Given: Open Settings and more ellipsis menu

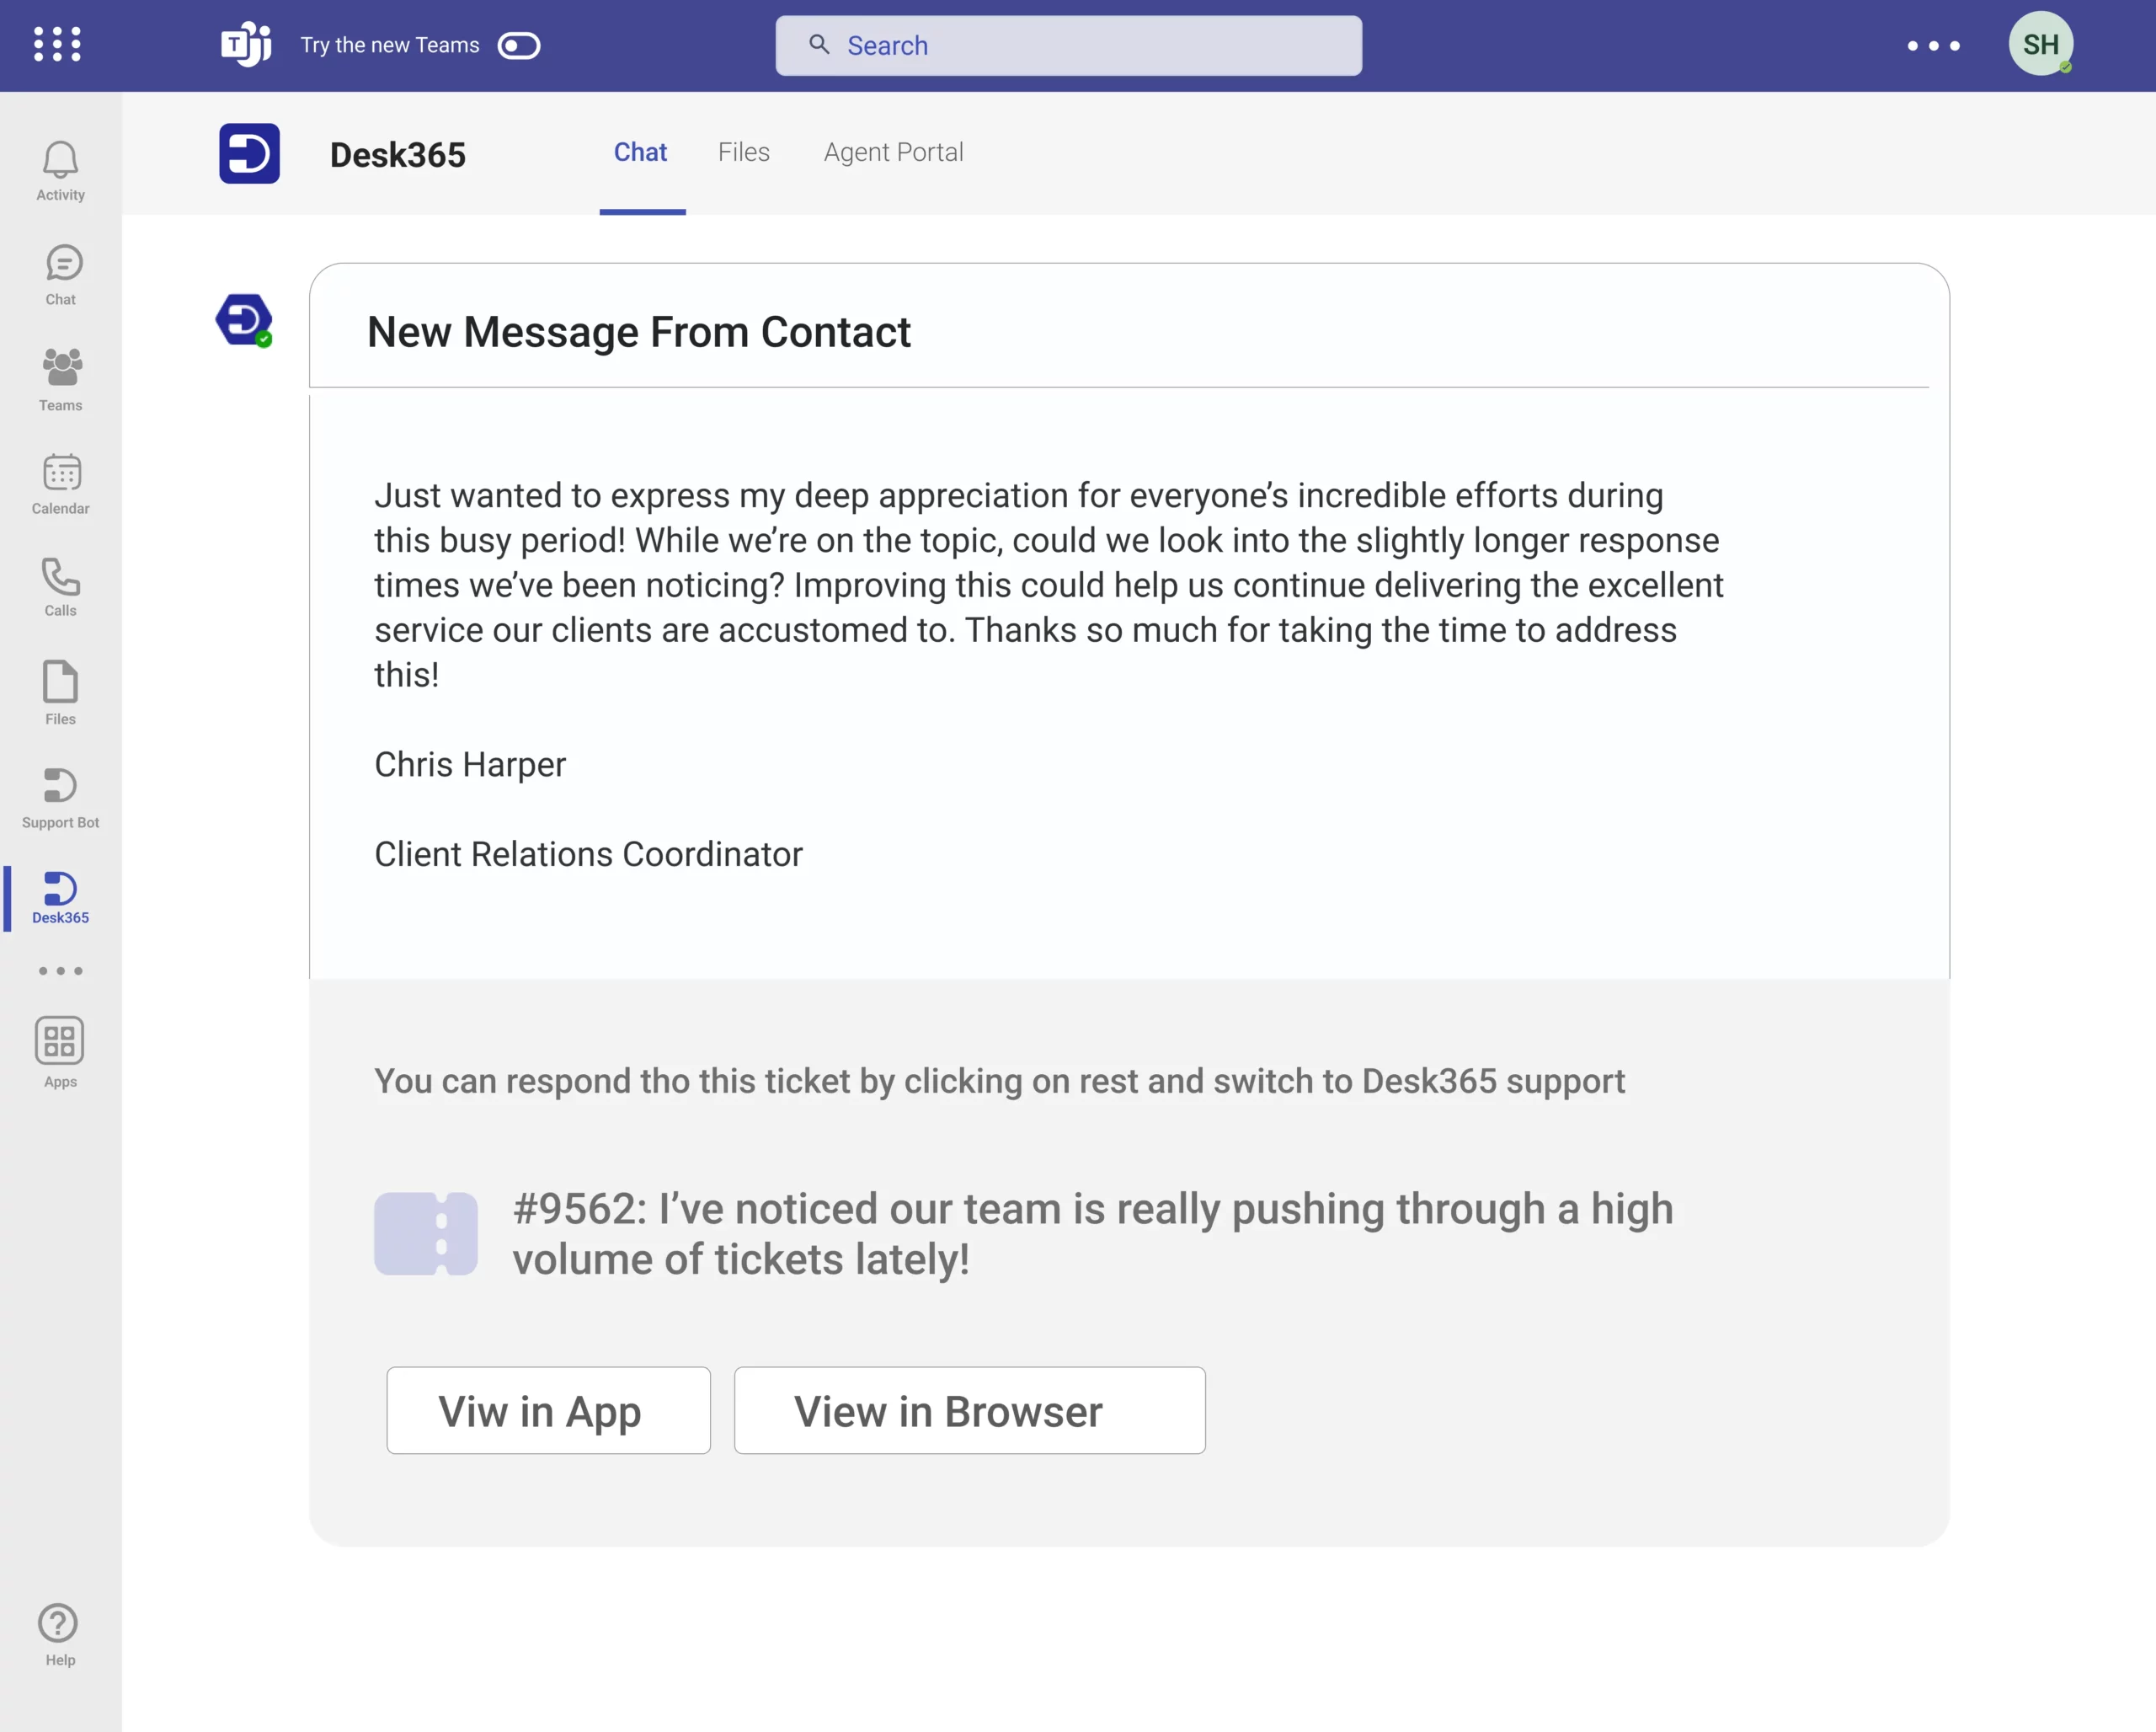Looking at the screenshot, I should (x=1933, y=46).
